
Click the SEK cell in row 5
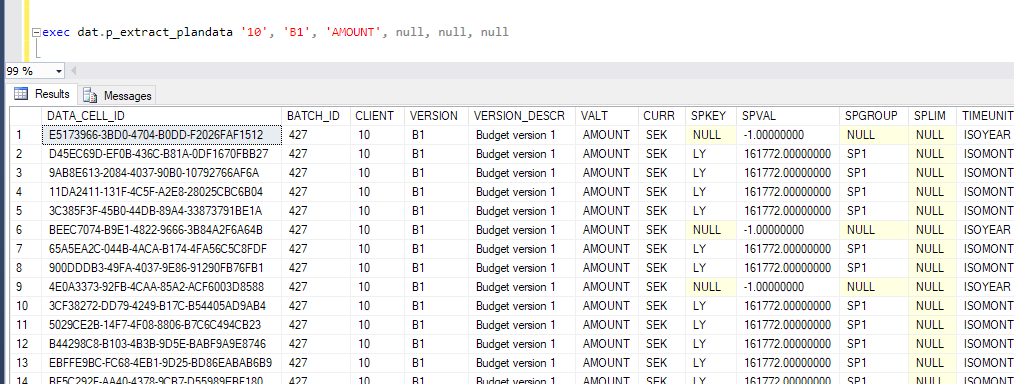click(x=662, y=211)
